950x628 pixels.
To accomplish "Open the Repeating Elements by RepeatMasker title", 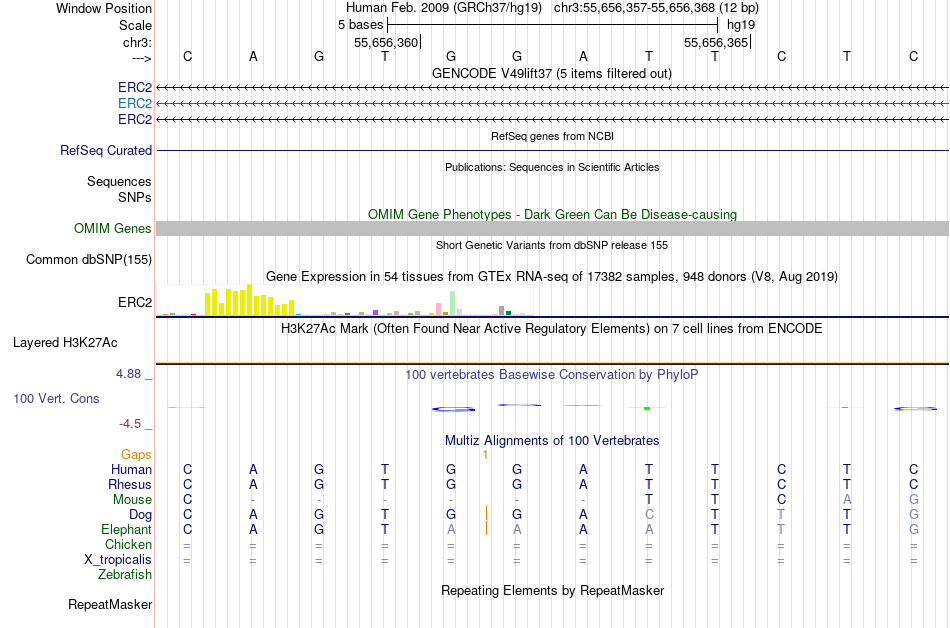I will [552, 590].
